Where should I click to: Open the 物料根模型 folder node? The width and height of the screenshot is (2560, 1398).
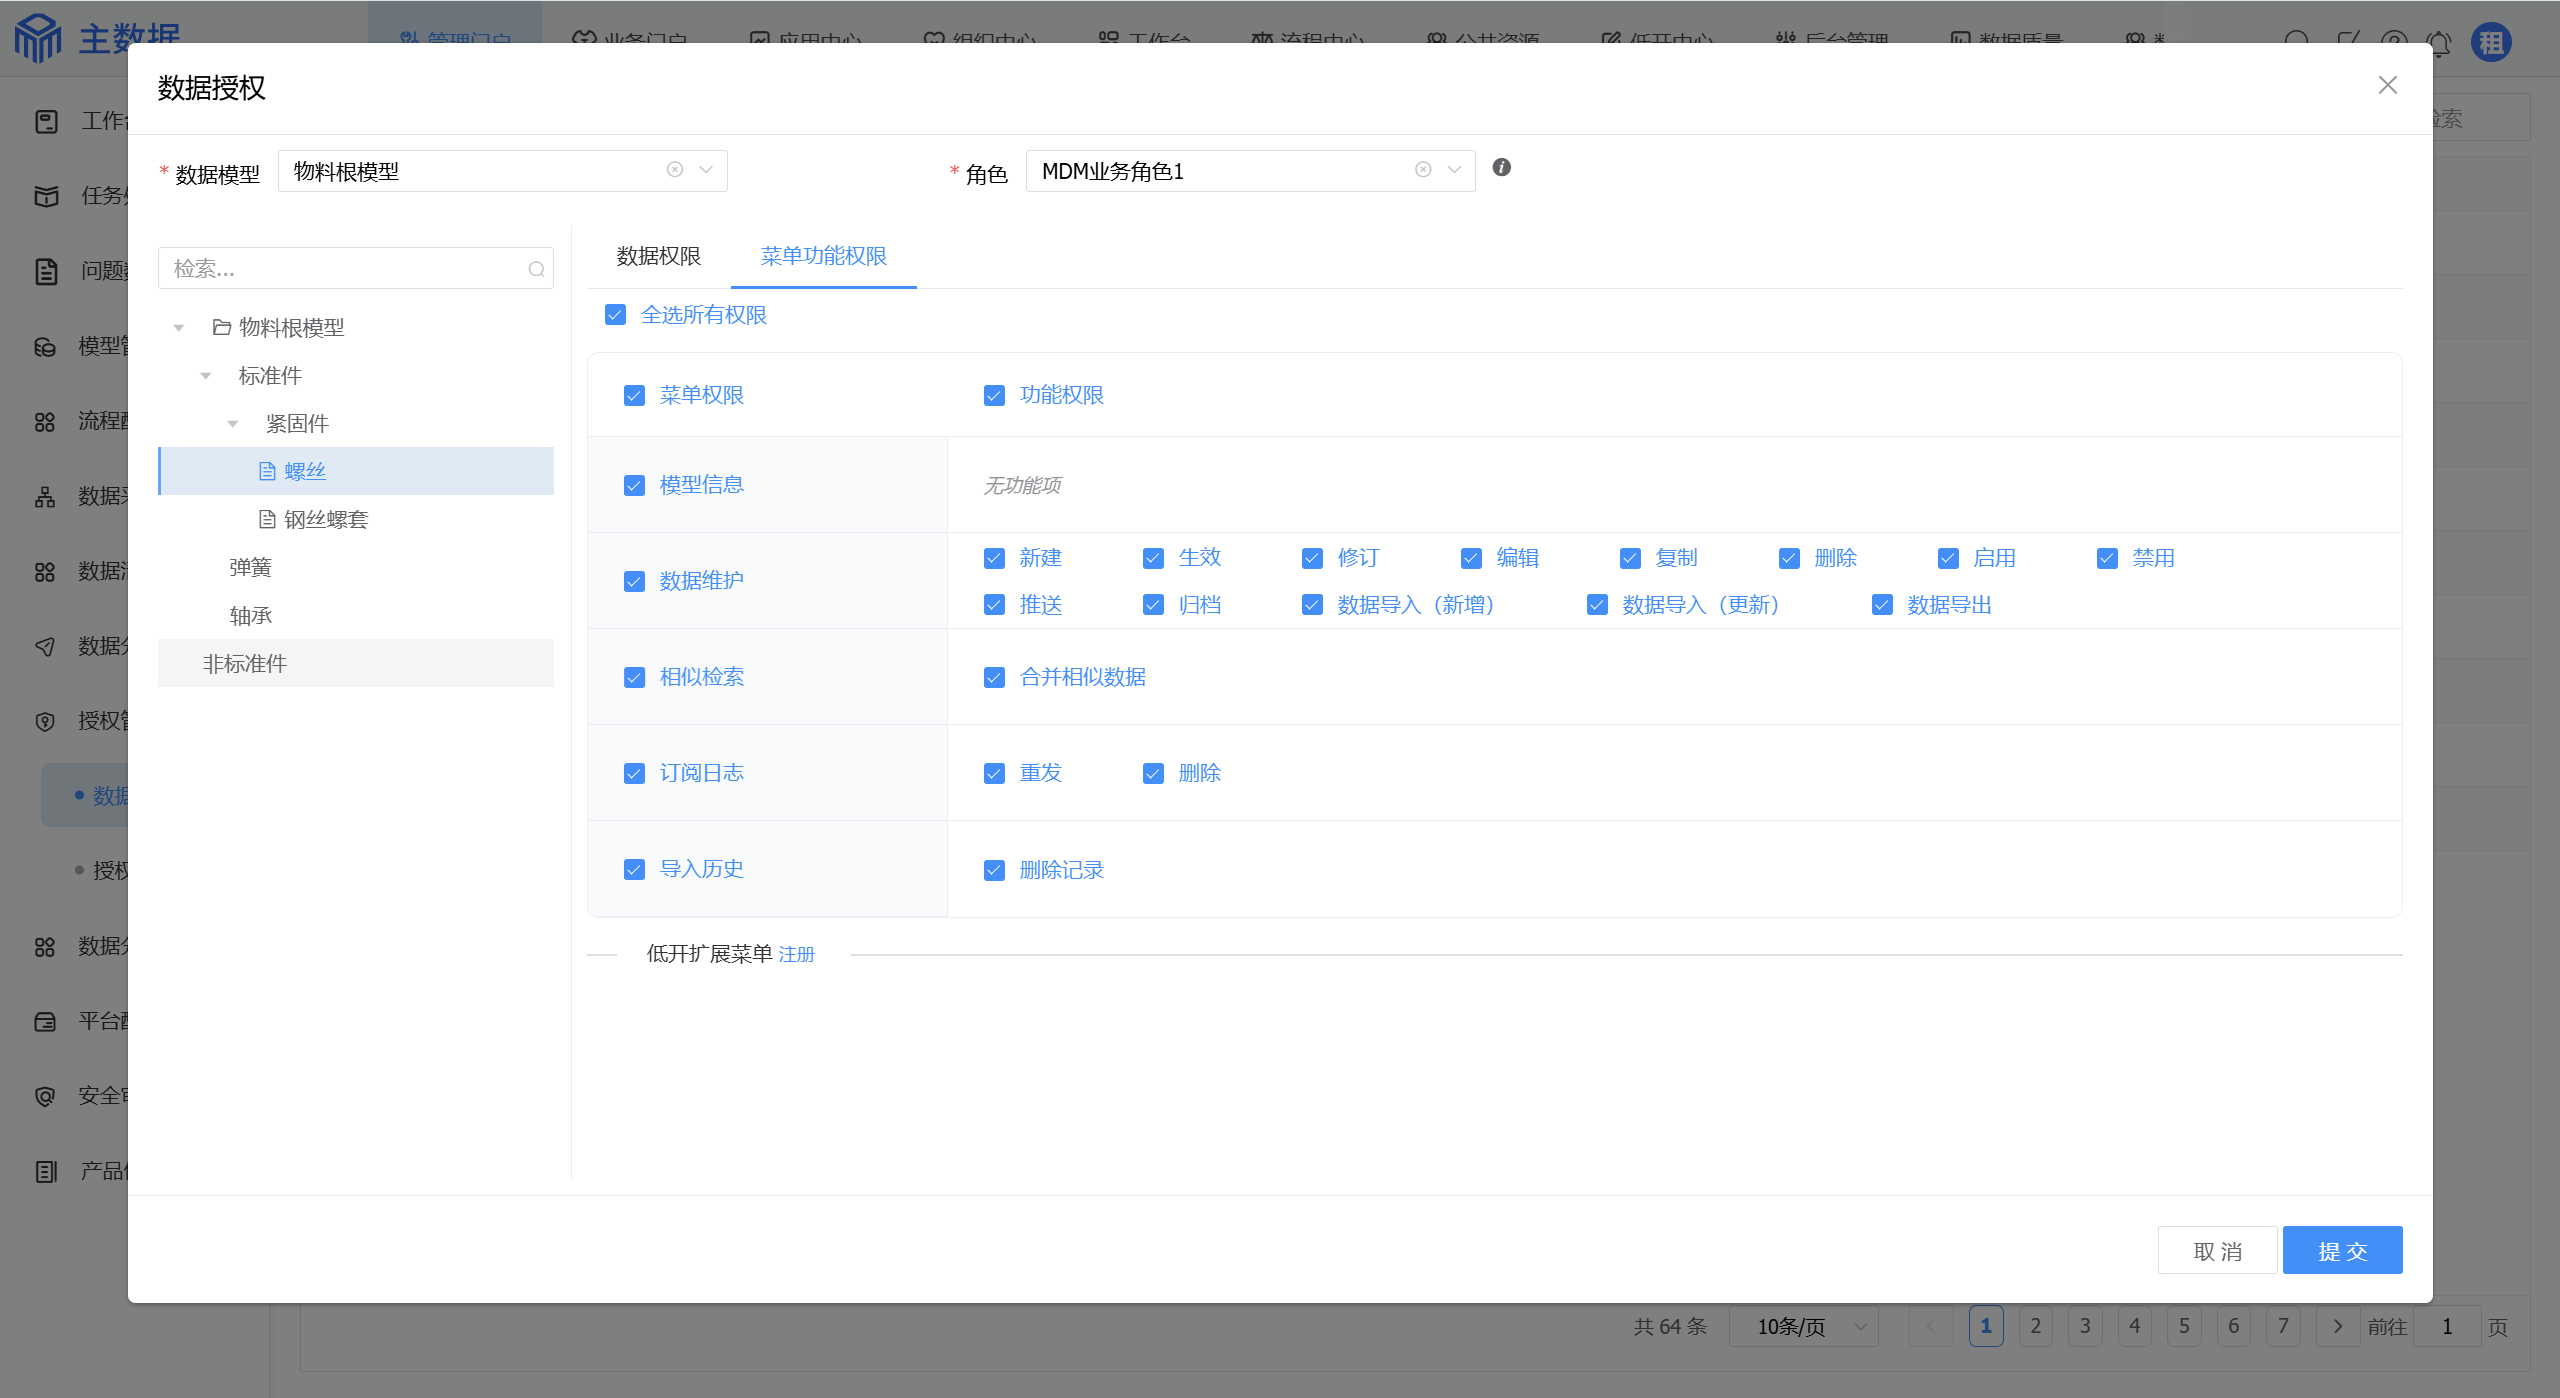point(291,327)
